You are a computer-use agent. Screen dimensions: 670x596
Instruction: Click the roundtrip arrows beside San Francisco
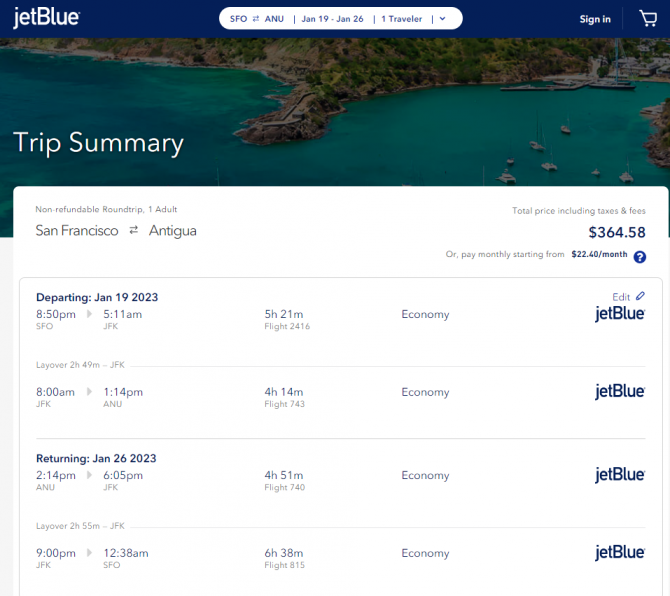coord(134,230)
